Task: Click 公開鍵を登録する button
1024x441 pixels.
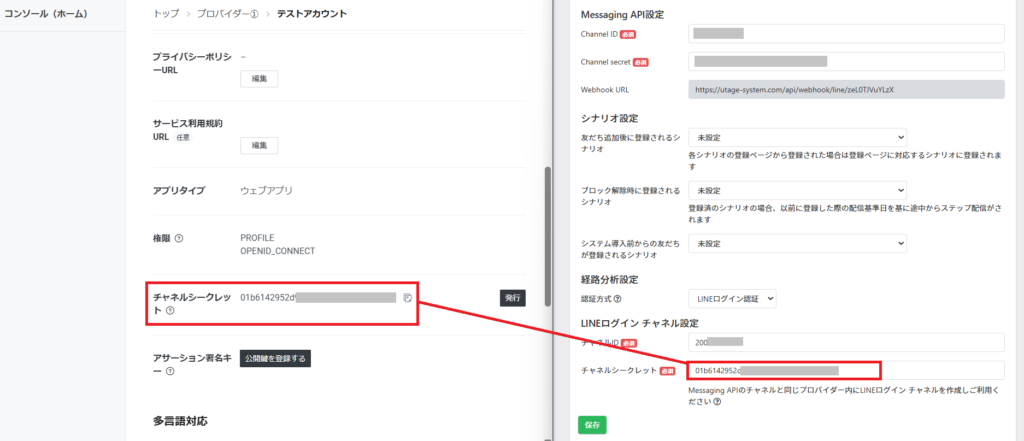Action: tap(275, 358)
